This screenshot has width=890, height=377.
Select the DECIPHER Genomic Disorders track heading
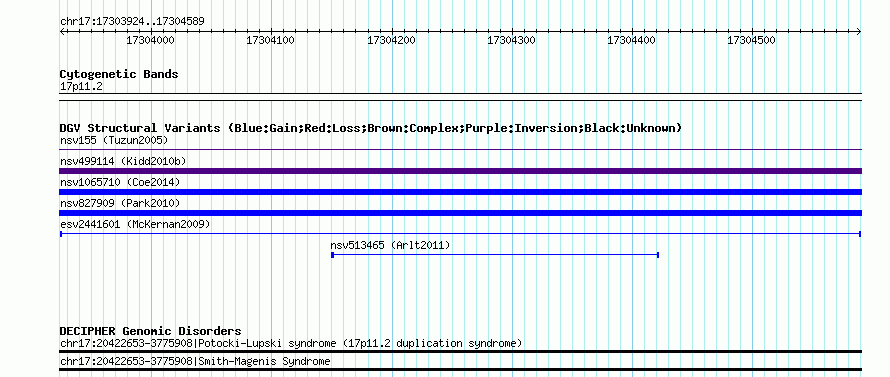(x=150, y=330)
